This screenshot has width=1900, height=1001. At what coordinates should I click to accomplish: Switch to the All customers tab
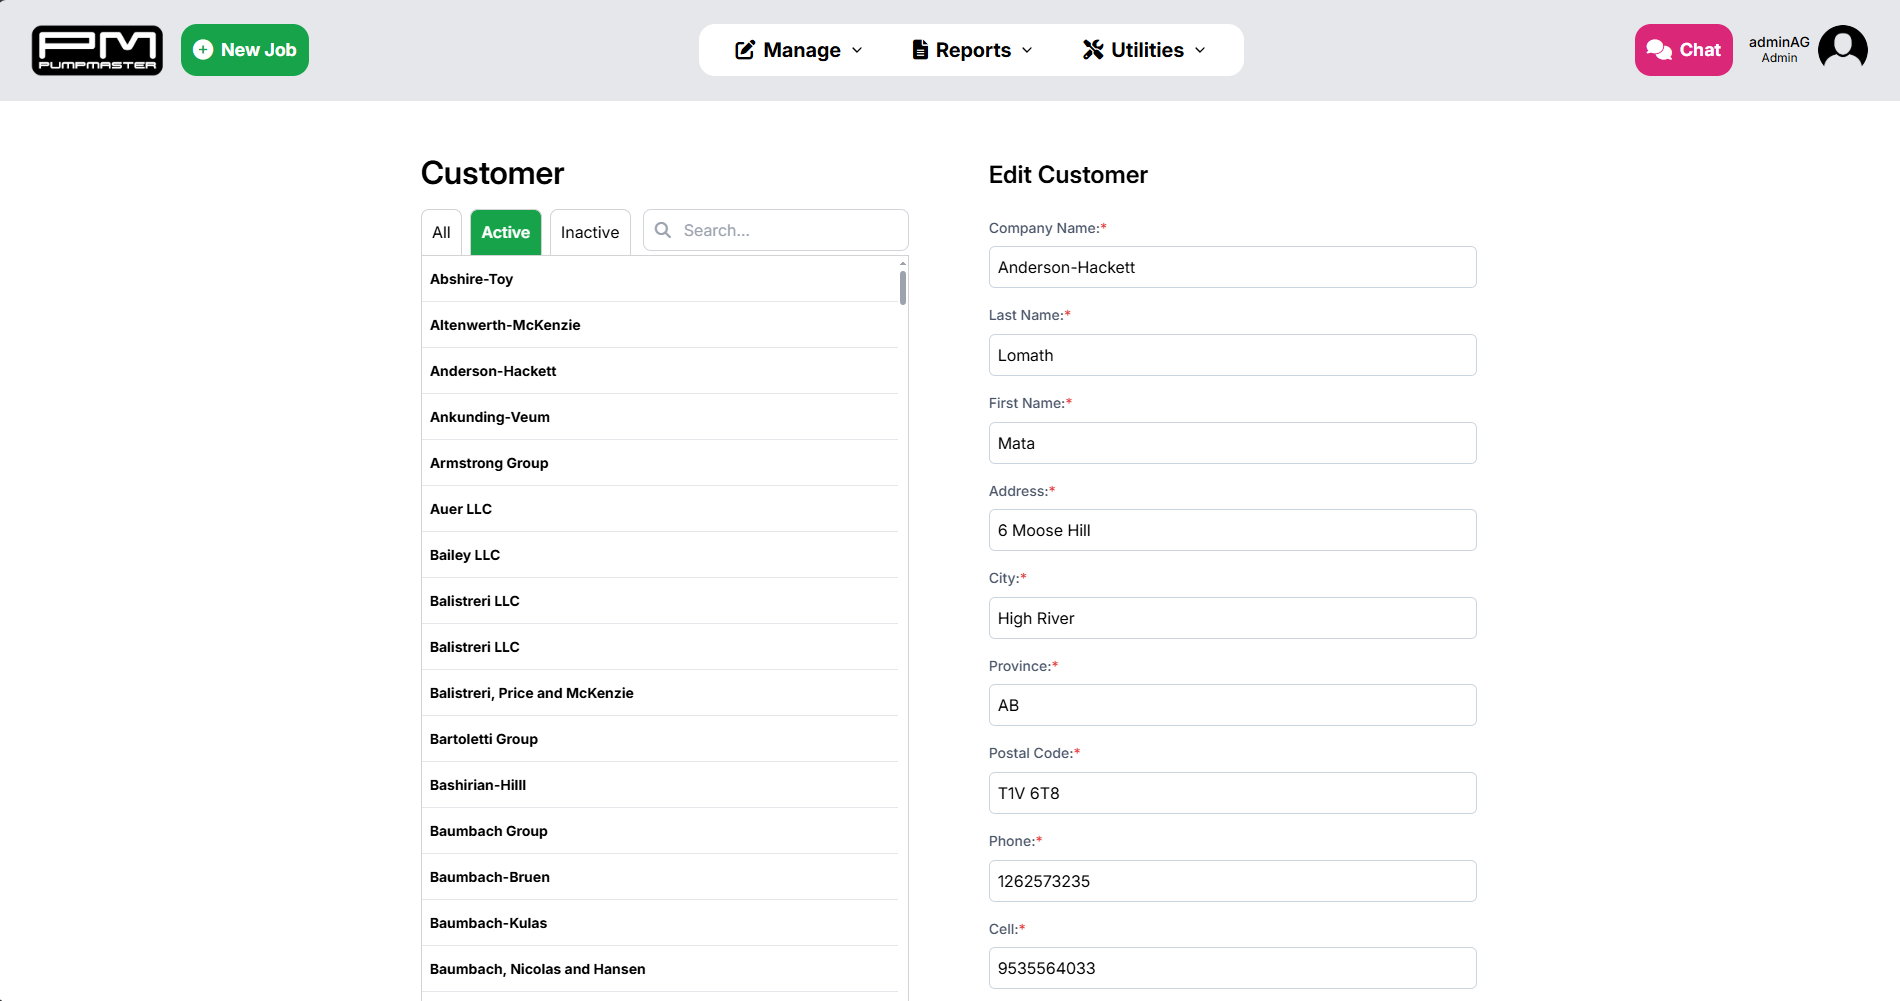coord(441,232)
